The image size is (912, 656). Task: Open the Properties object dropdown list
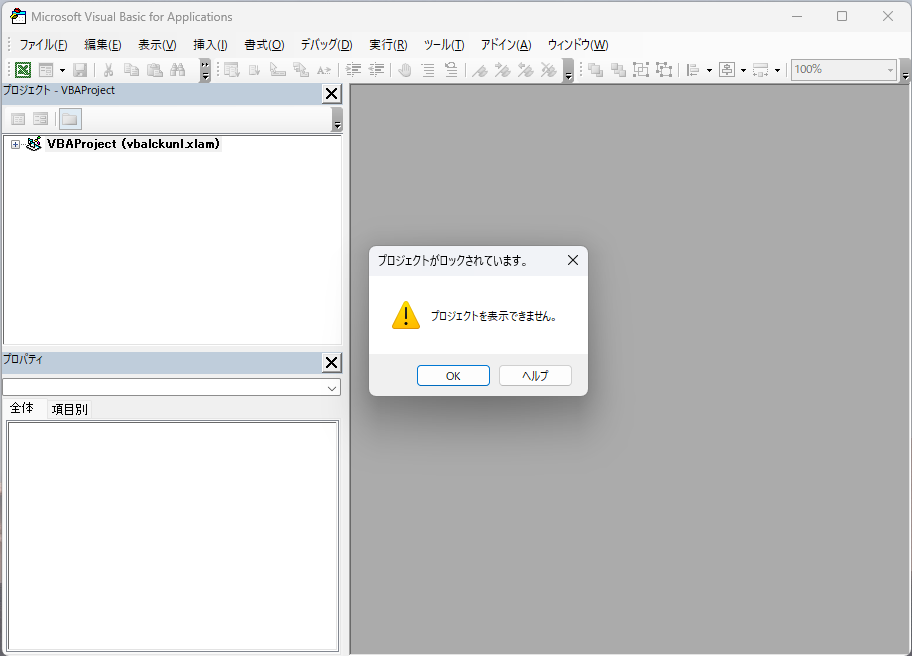[332, 387]
